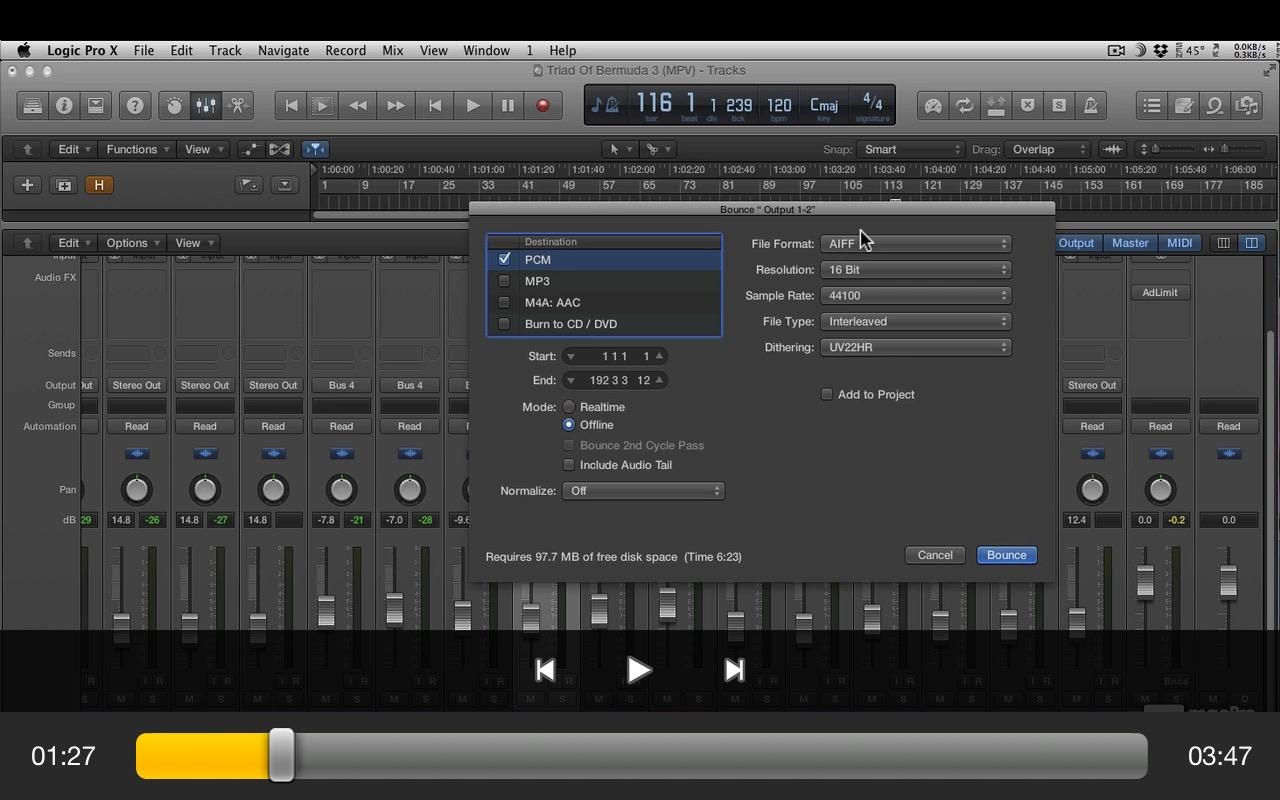Open the Library panel icon
The height and width of the screenshot is (800, 1280).
[x=32, y=105]
